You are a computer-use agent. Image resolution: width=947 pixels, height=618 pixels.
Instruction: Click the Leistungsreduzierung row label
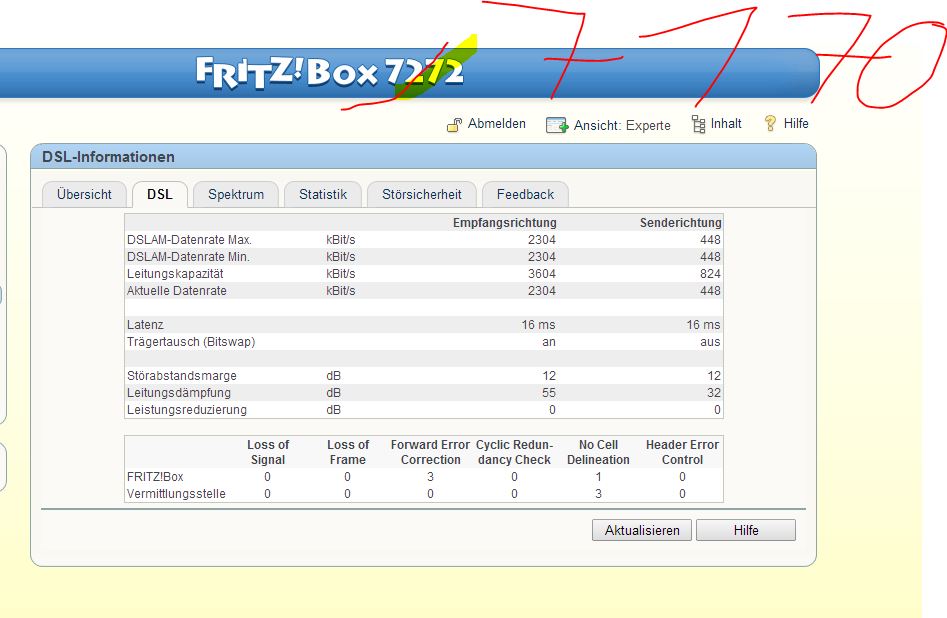click(187, 410)
